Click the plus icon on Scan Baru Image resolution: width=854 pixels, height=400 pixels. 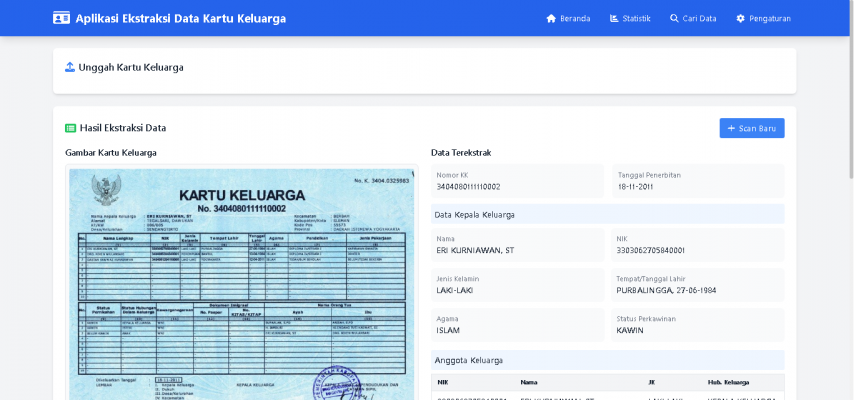(x=731, y=129)
